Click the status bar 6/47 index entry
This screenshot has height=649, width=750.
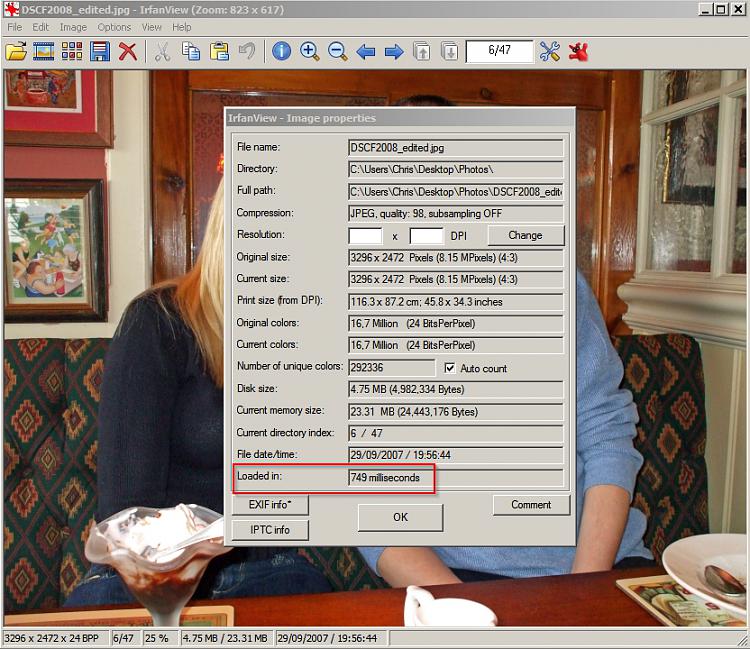pos(126,638)
